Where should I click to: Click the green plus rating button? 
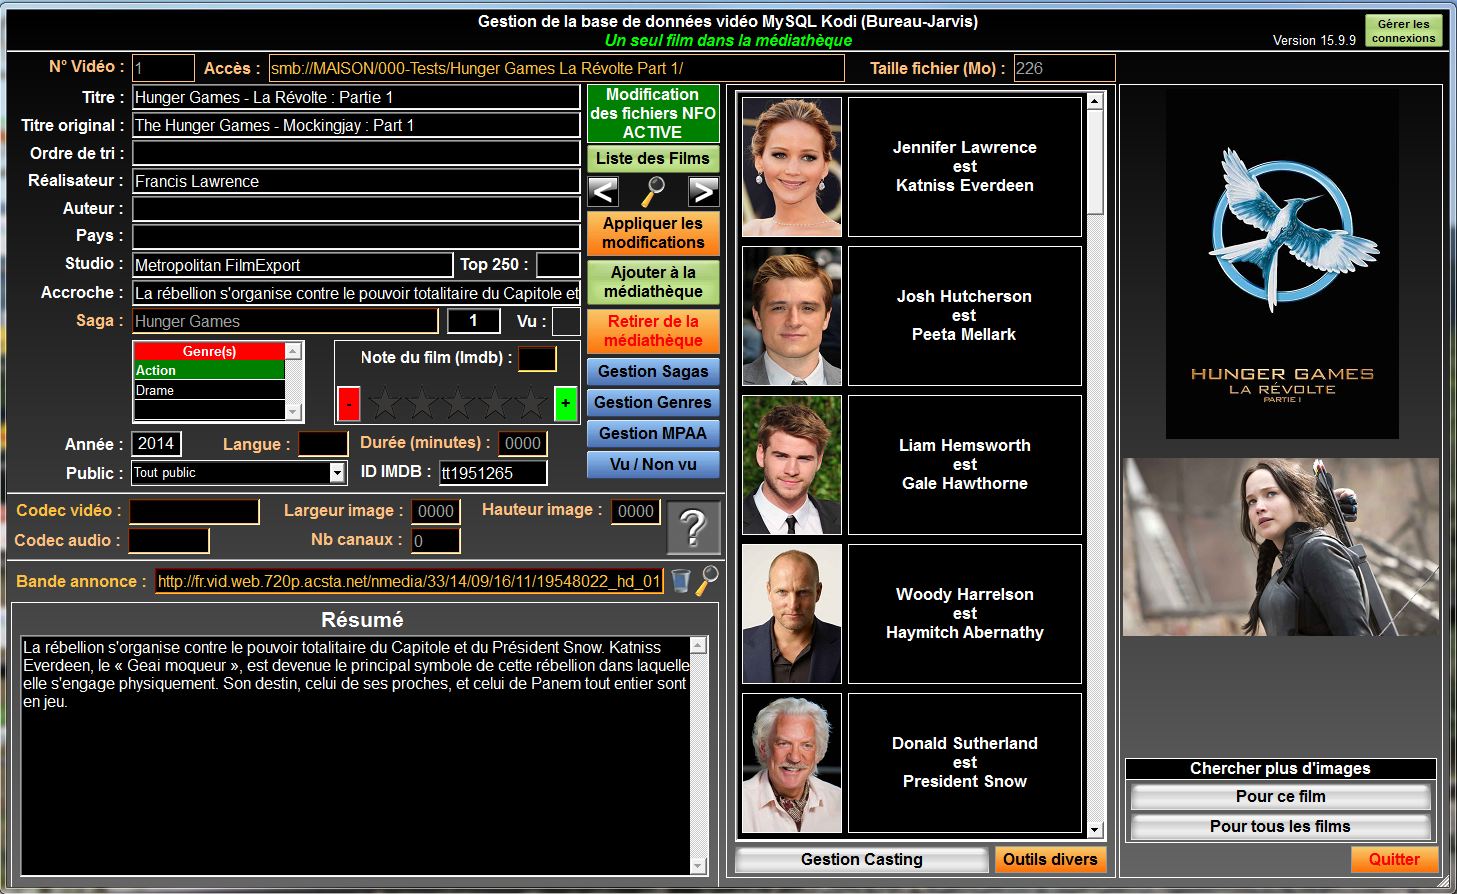[566, 404]
